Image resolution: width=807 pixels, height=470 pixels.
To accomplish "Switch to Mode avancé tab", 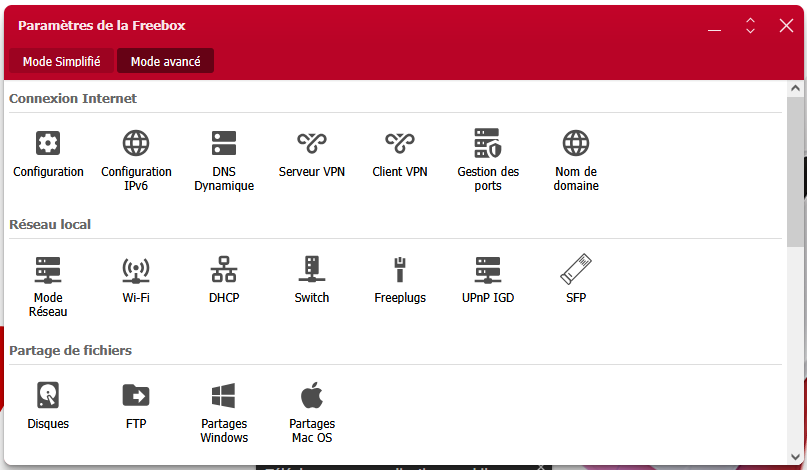I will pyautogui.click(x=165, y=61).
